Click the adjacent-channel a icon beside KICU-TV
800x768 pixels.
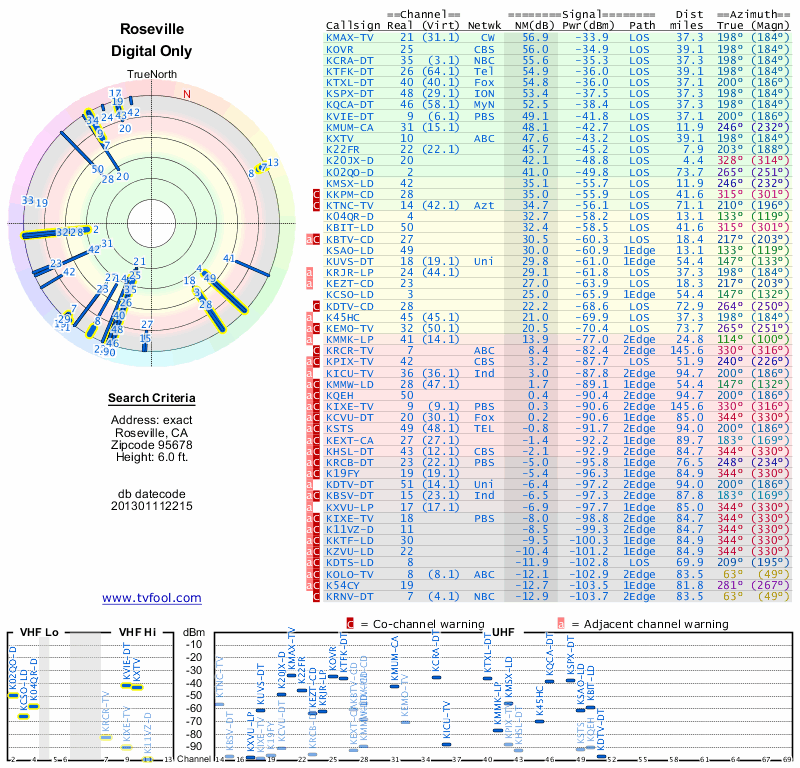click(x=309, y=373)
